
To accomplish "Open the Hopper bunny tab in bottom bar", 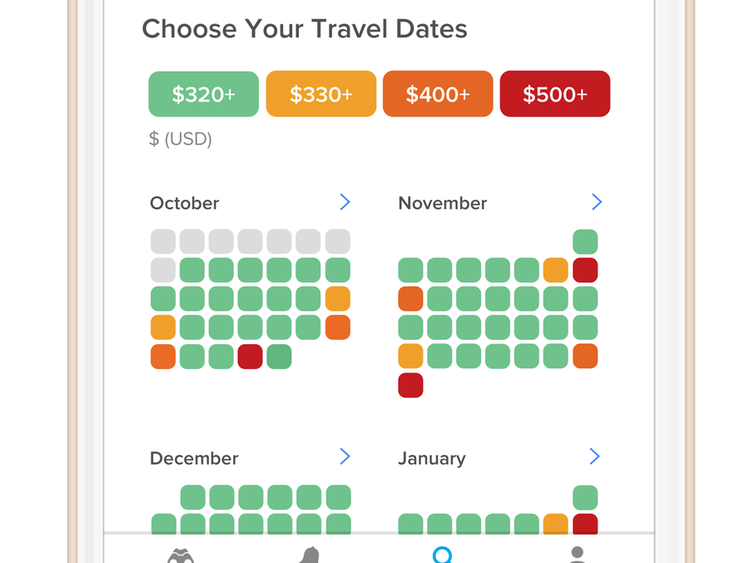I will [x=181, y=555].
